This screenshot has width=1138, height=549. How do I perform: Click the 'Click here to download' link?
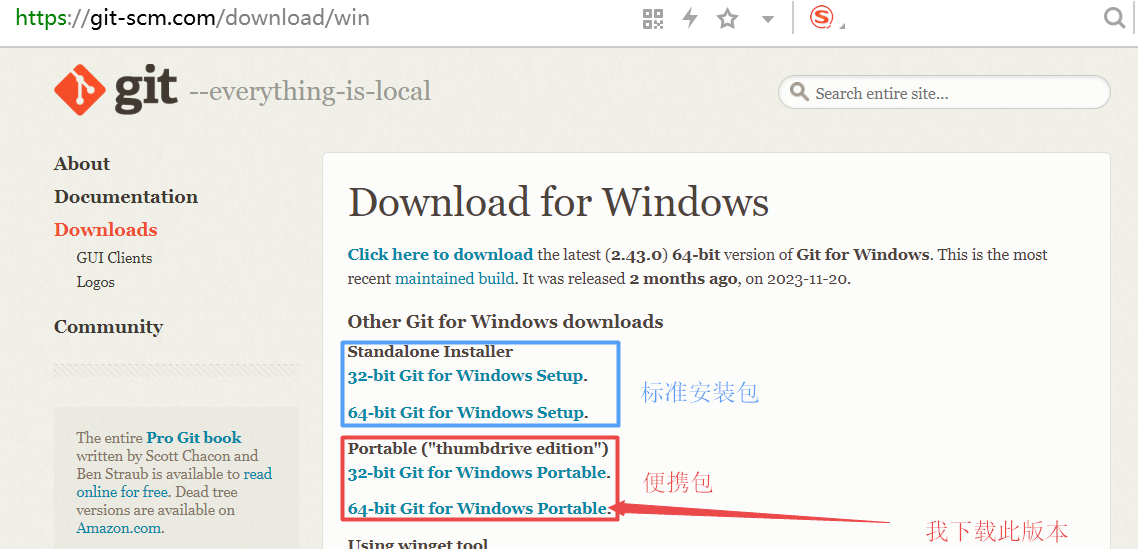click(441, 255)
